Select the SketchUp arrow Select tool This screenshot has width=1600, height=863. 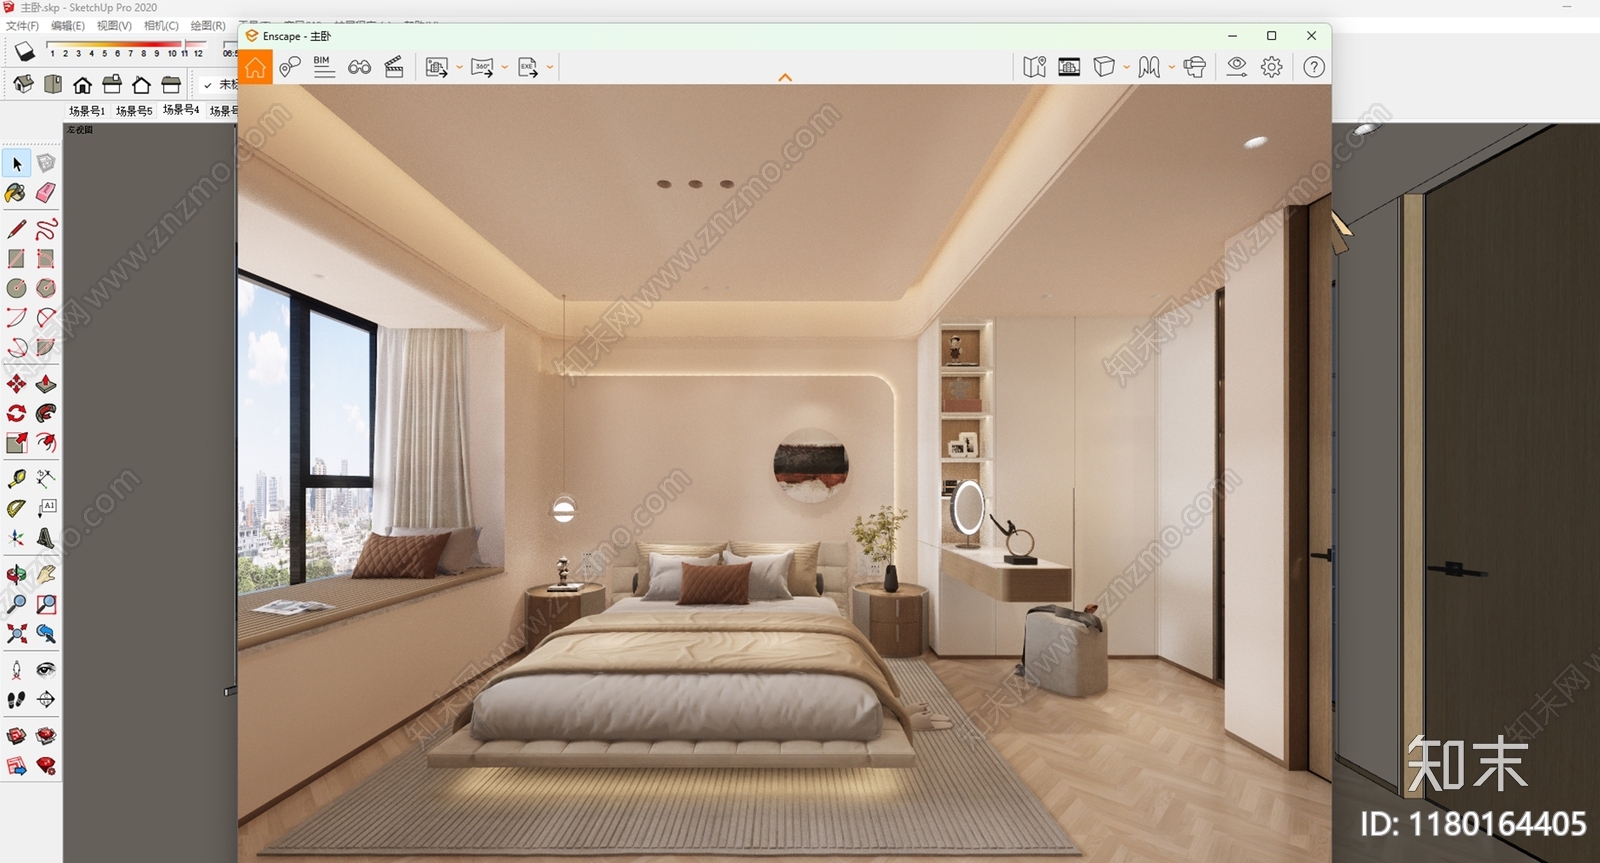tap(16, 163)
